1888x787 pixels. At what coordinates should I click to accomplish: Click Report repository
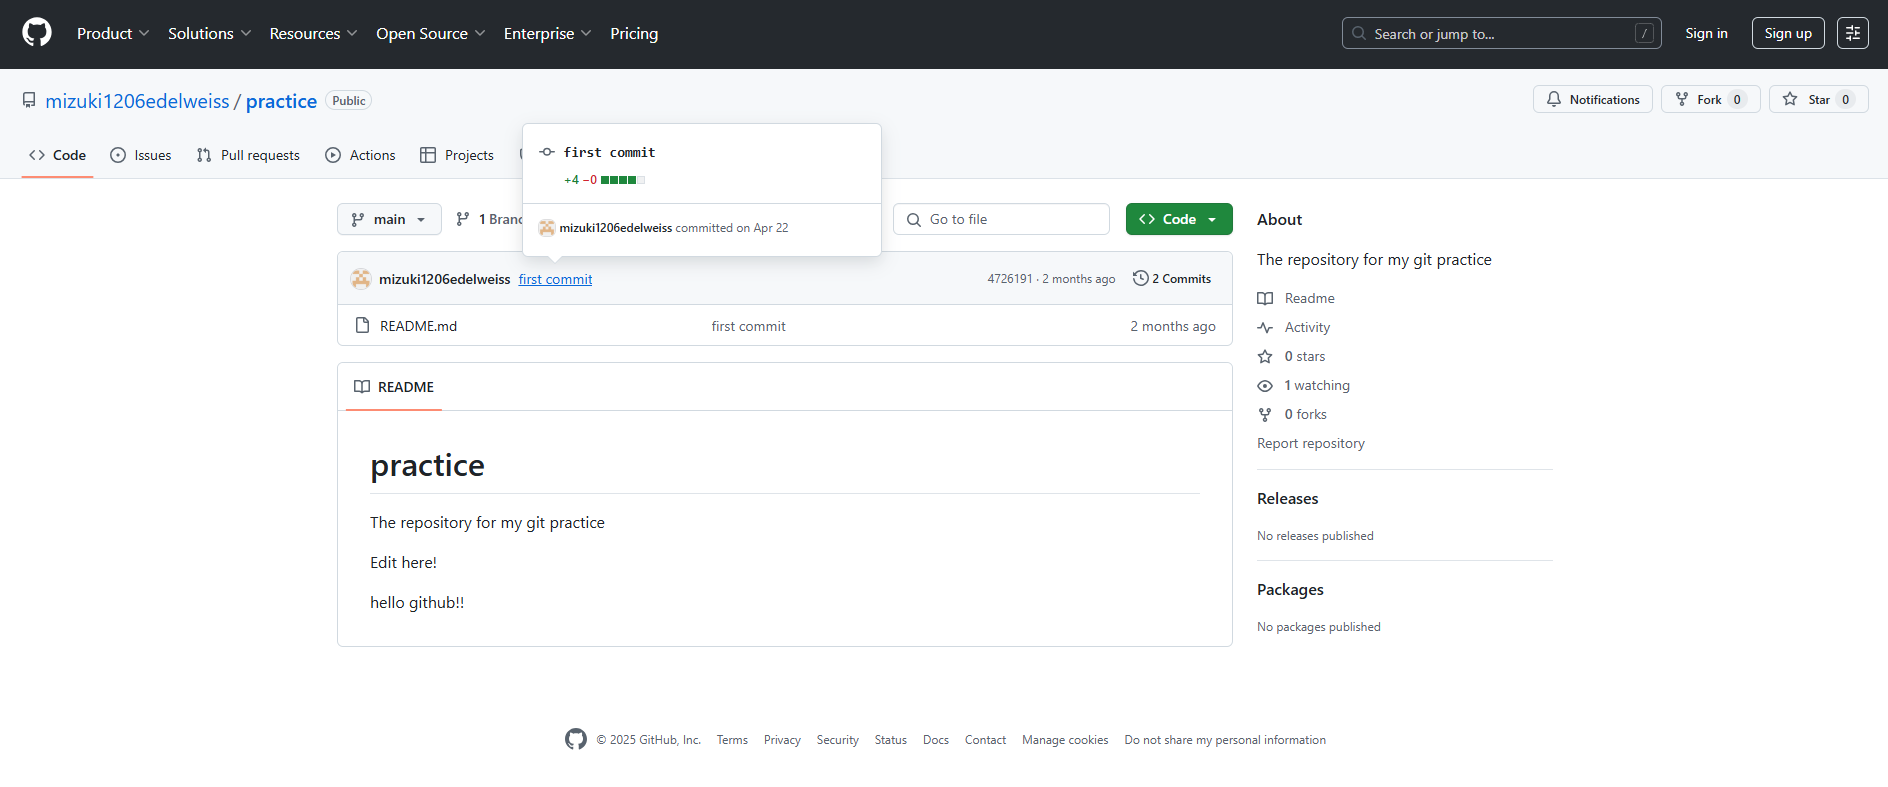[1311, 443]
